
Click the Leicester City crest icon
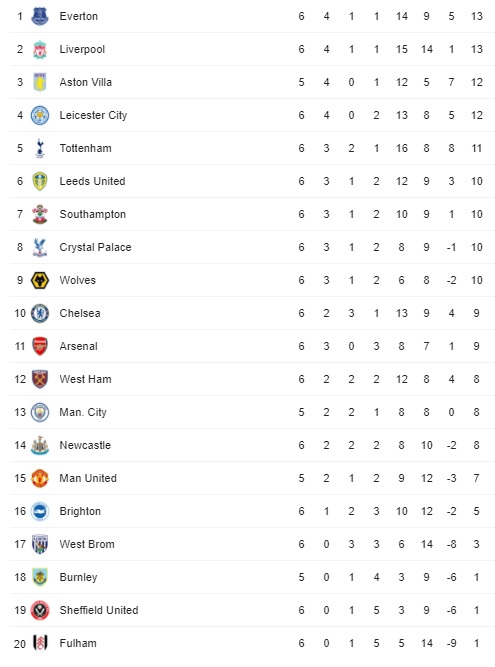point(40,115)
